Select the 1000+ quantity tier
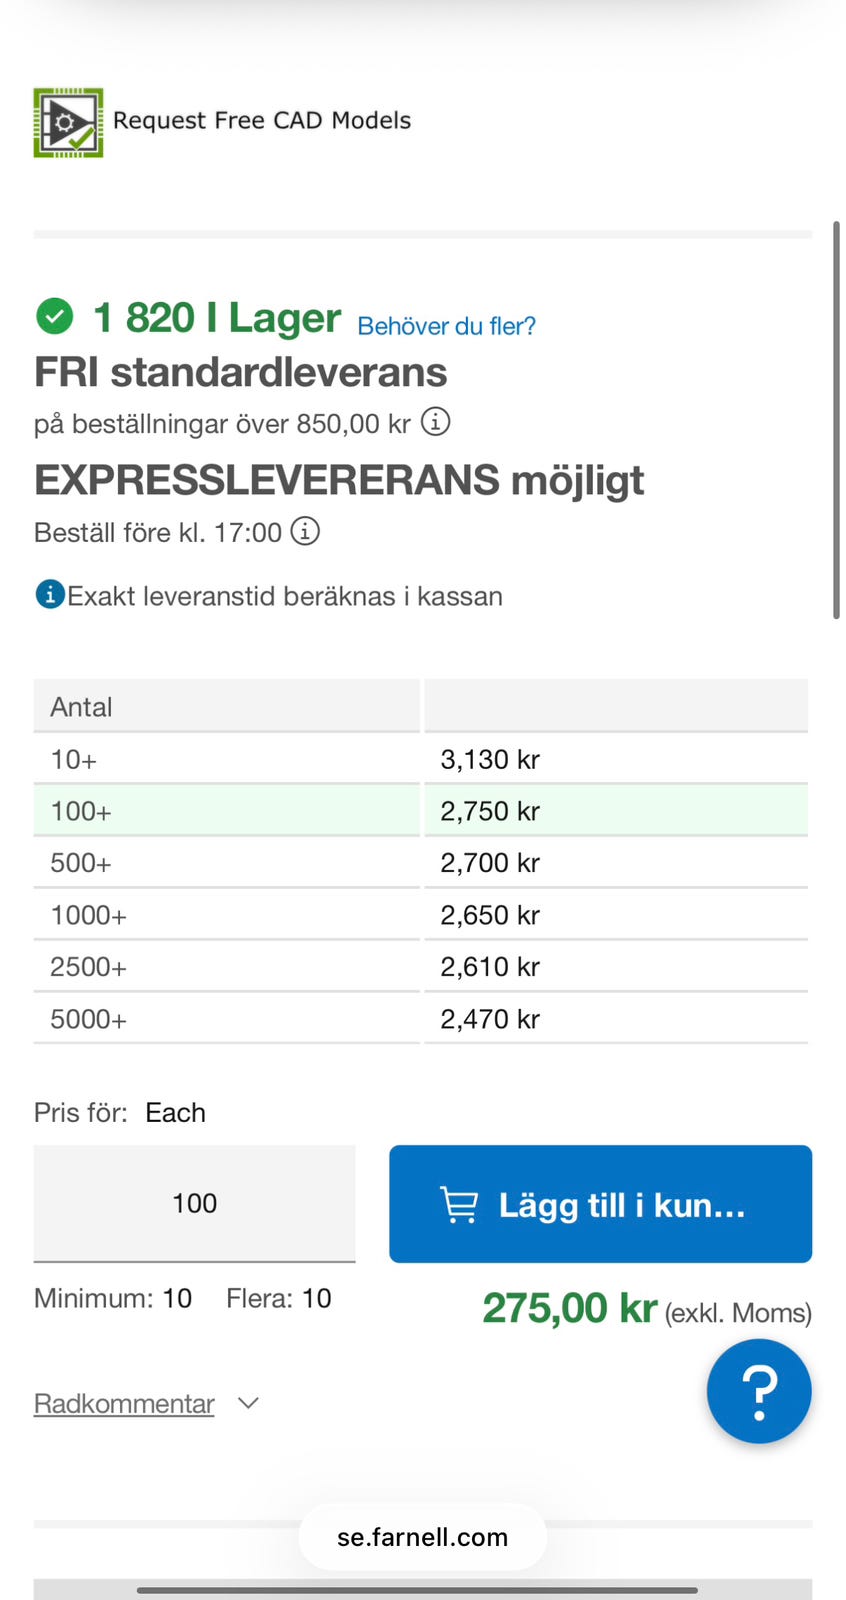This screenshot has height=1600, width=846. [420, 915]
